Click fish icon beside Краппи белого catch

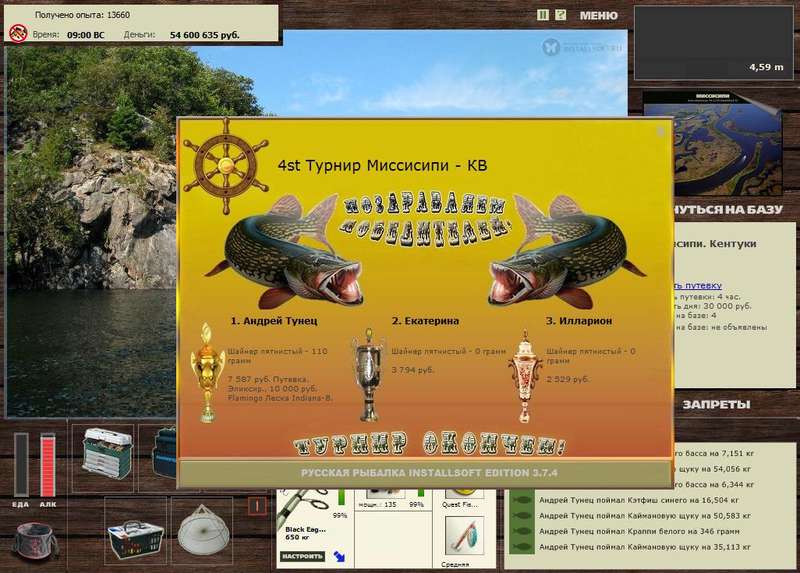(521, 531)
